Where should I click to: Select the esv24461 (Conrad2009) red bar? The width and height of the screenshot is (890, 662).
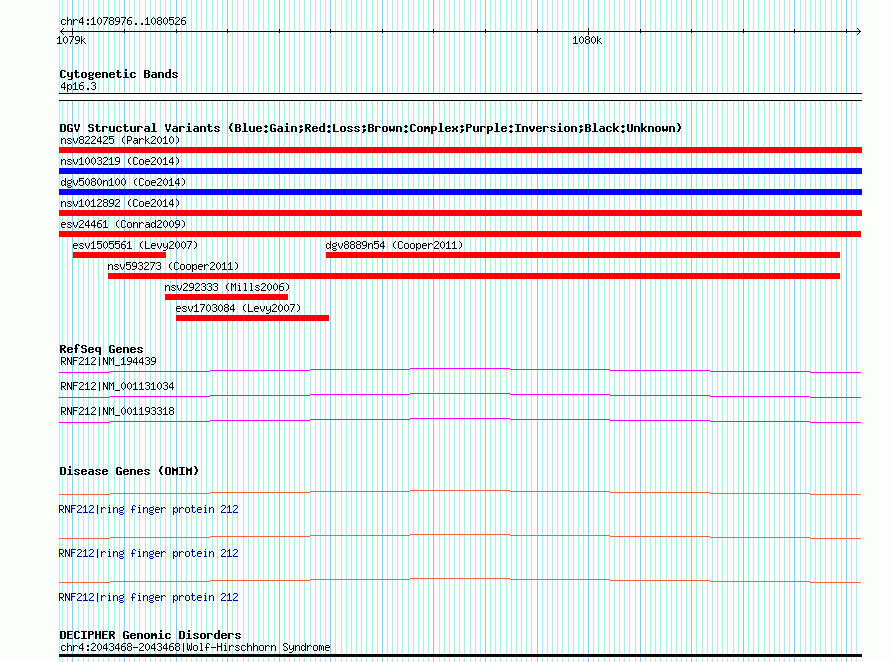pyautogui.click(x=460, y=234)
